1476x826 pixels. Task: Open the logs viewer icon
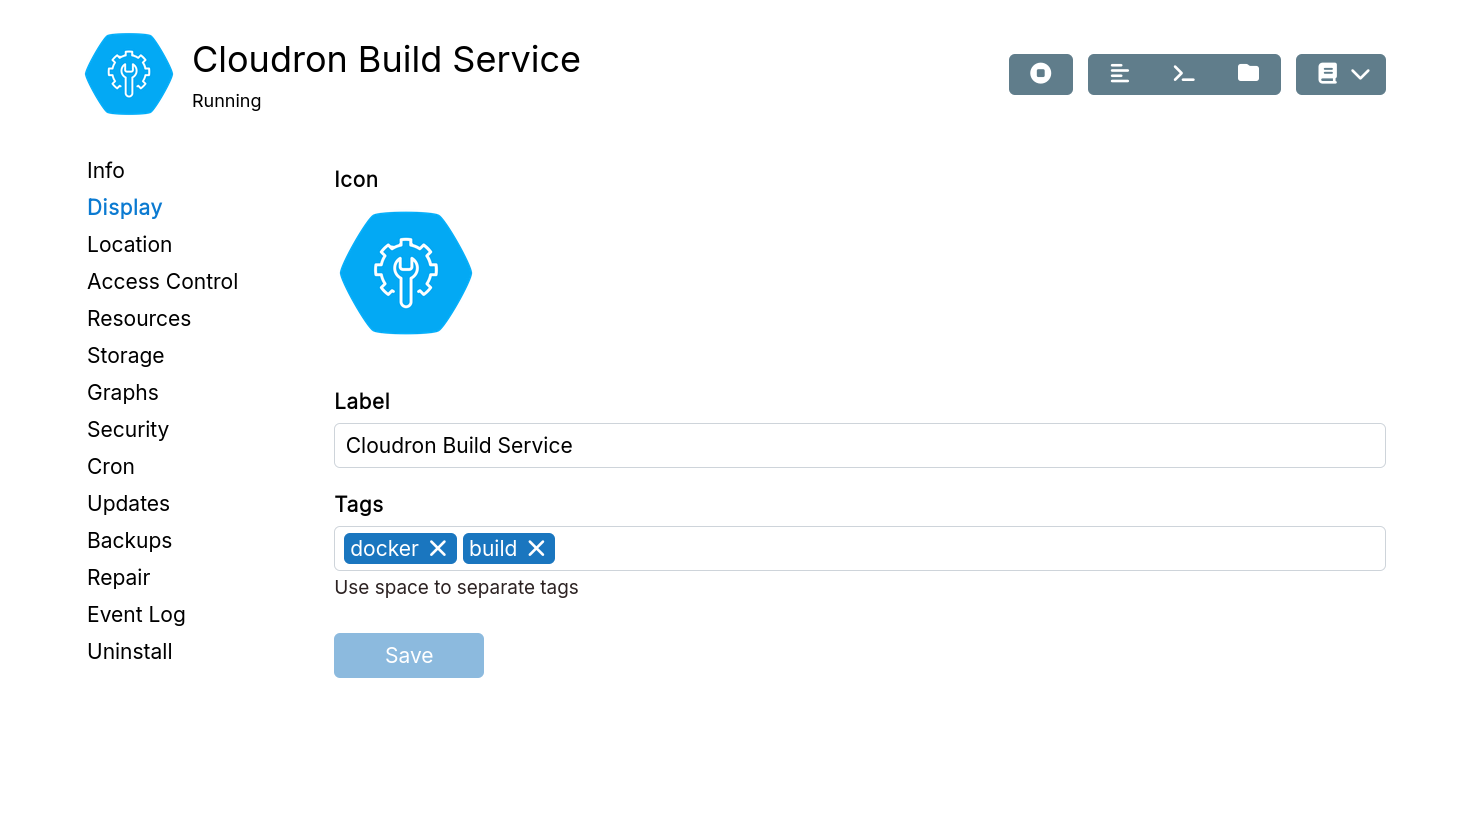coord(1119,74)
